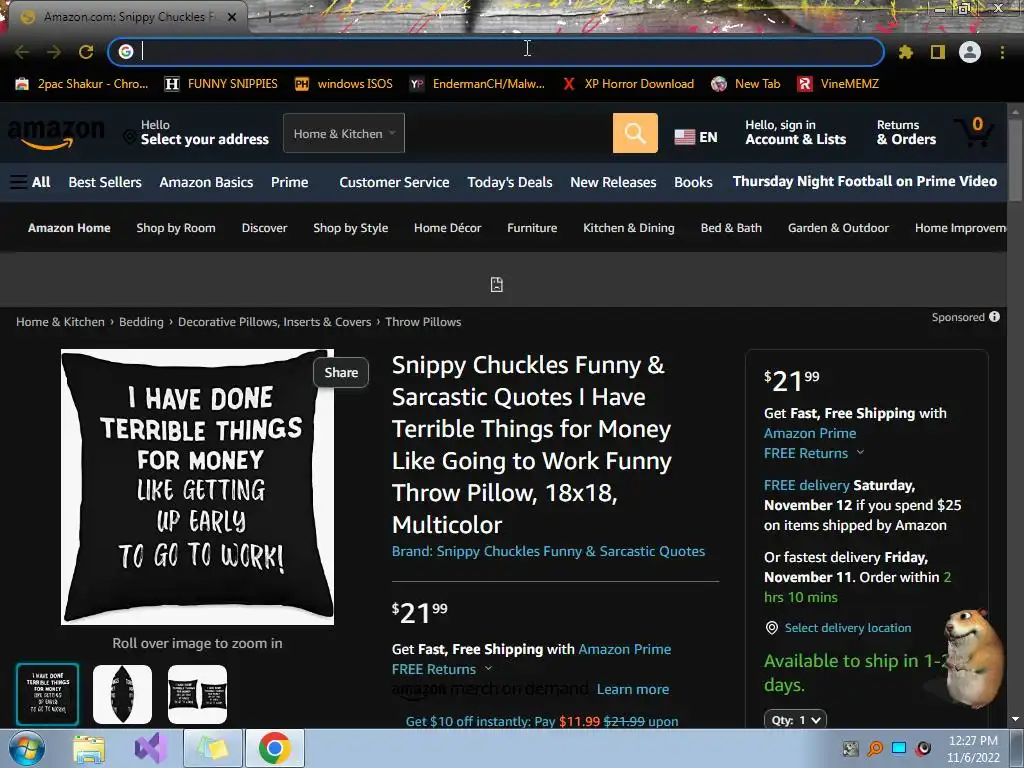Viewport: 1024px width, 768px height.
Task: Select the third two-pillow thumbnail
Action: tap(197, 694)
